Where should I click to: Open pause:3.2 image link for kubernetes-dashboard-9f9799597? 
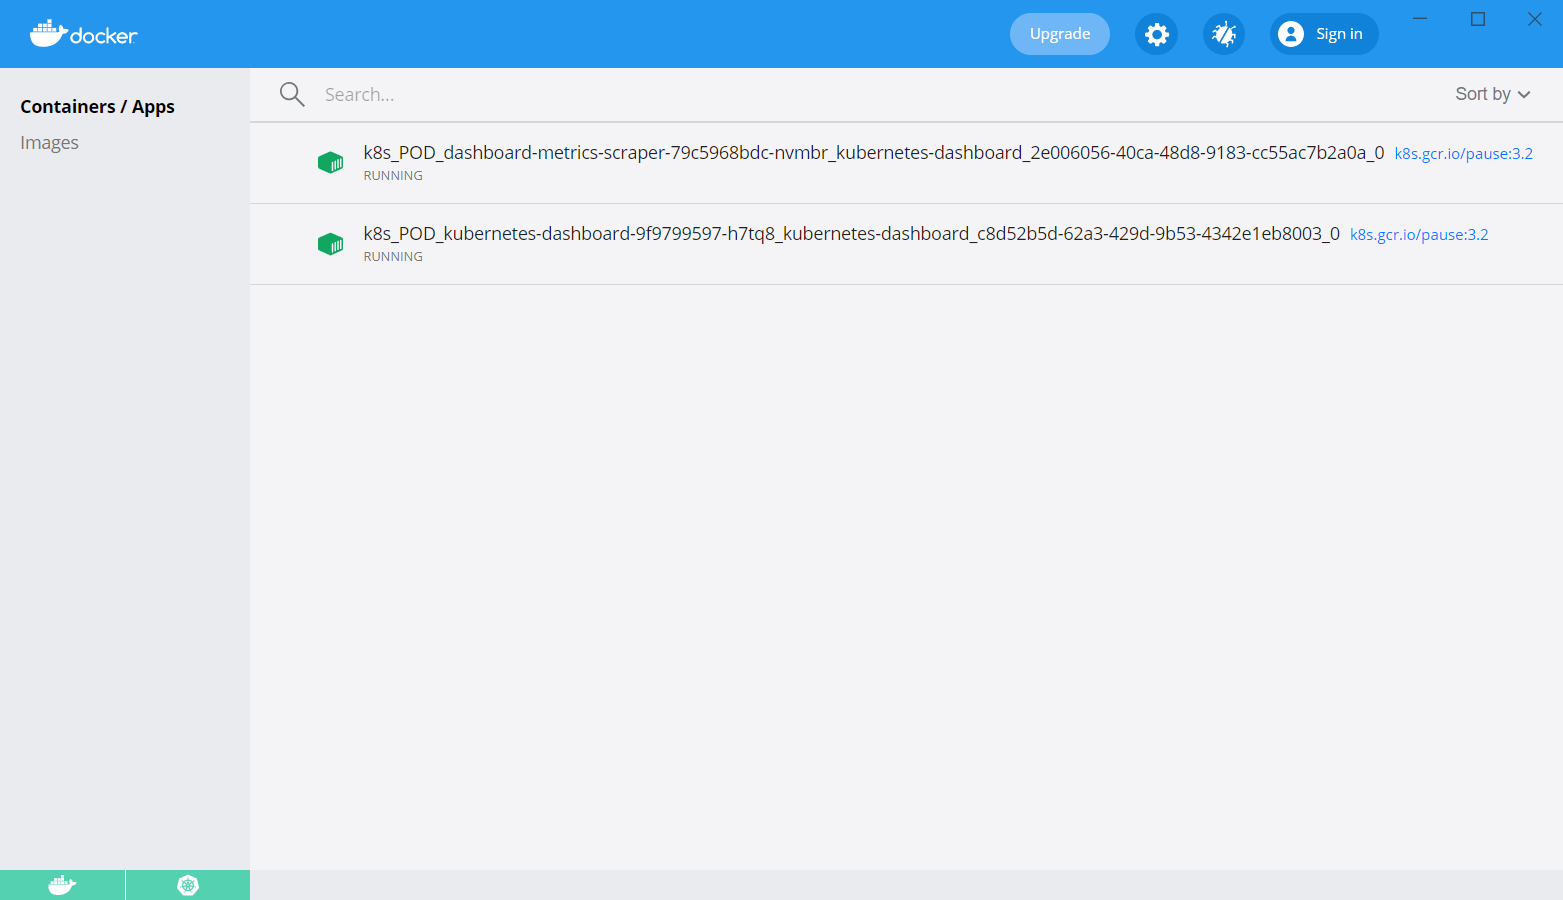pos(1419,234)
